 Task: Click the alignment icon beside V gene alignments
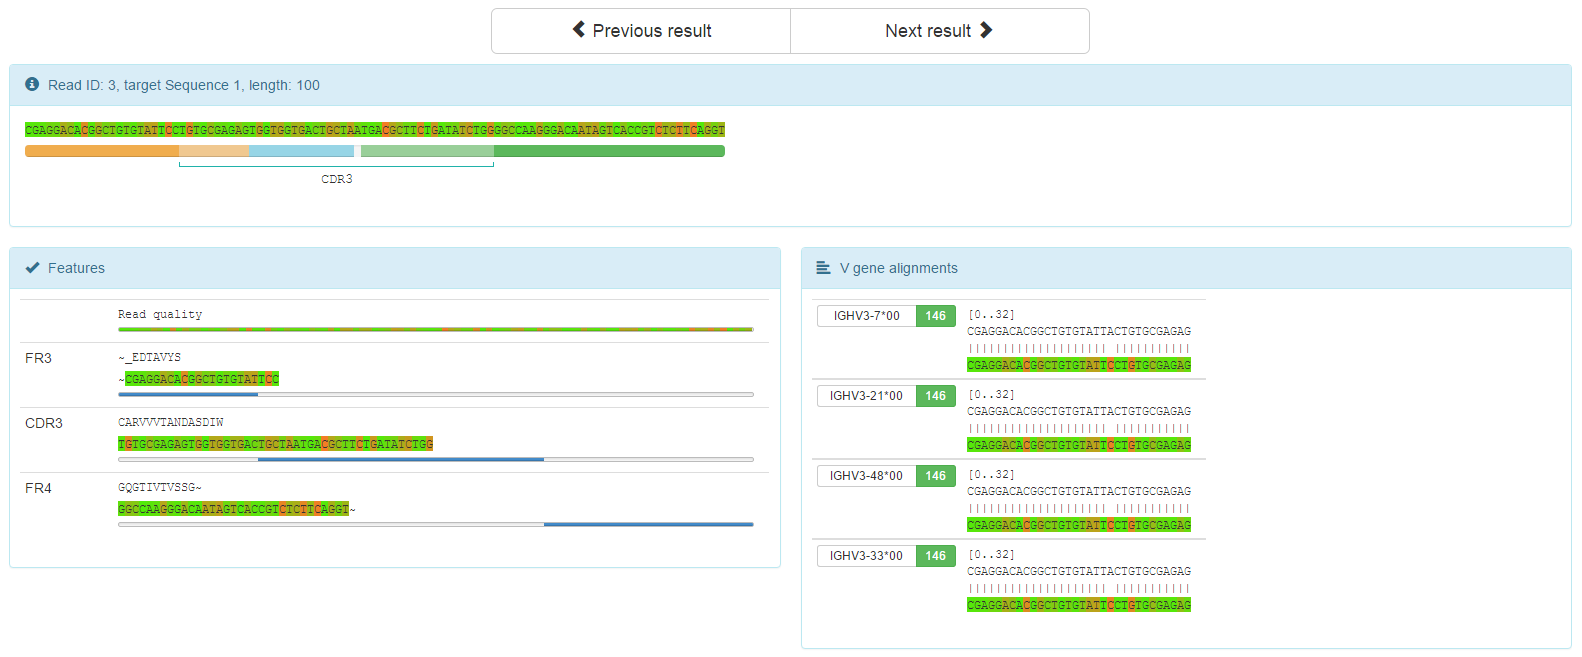(x=823, y=268)
